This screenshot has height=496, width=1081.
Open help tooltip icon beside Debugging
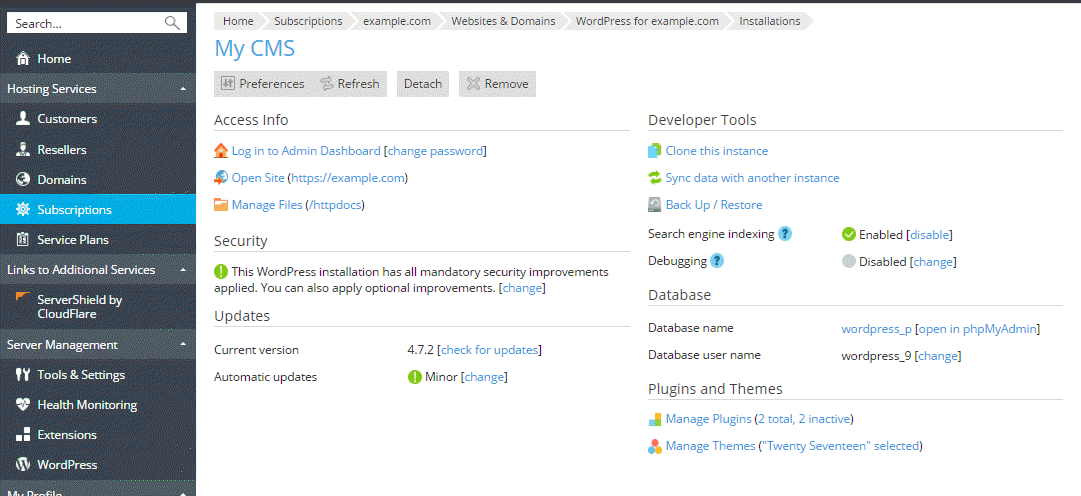(x=717, y=261)
